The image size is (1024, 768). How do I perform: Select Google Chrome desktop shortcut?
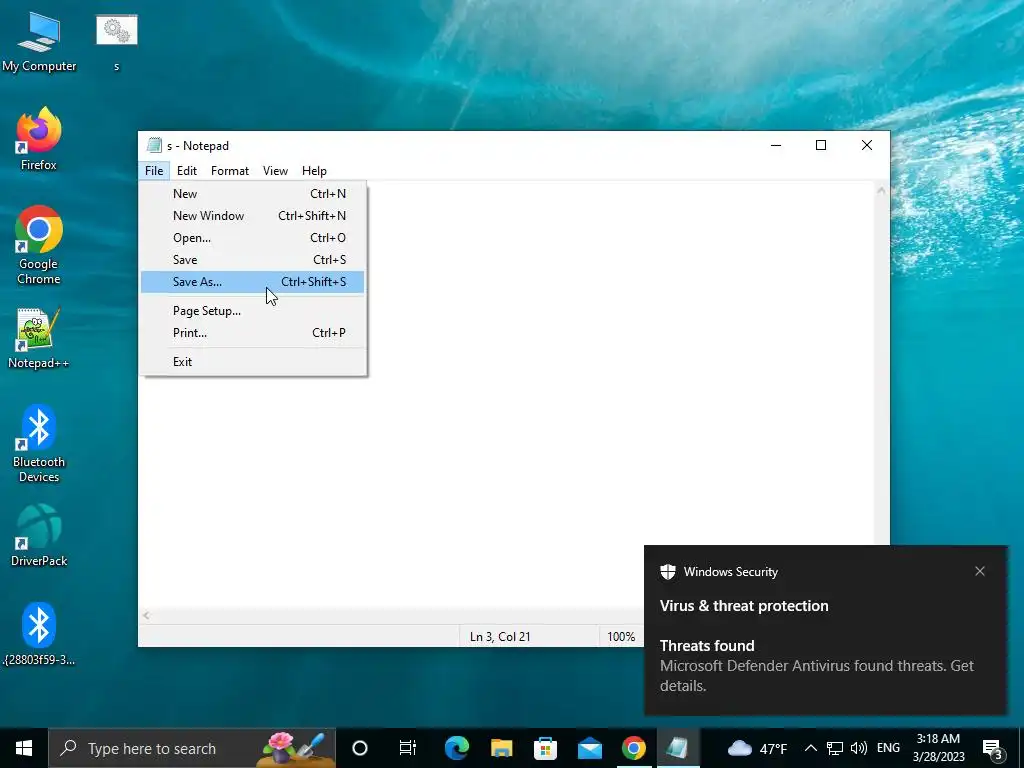point(39,246)
